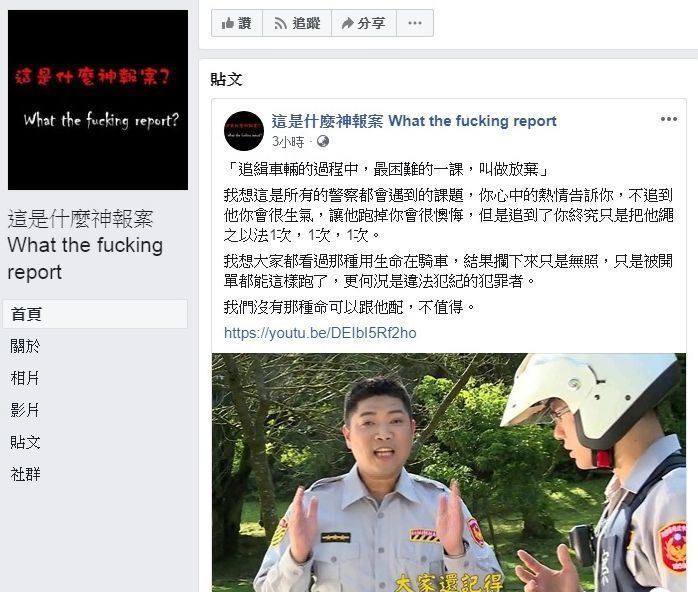Click the 貼文 section heading
The height and width of the screenshot is (592, 698).
(226, 79)
